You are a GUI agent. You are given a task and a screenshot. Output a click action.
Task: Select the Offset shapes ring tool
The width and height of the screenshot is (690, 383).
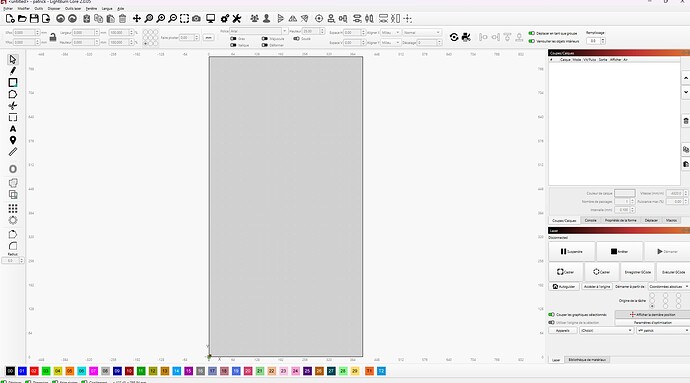(x=13, y=169)
